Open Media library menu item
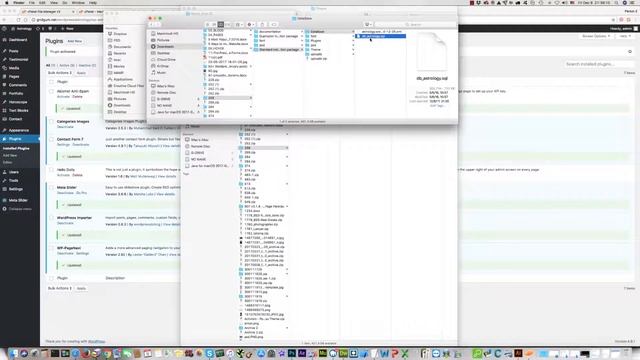This screenshot has height=360, width=640. click(14, 68)
